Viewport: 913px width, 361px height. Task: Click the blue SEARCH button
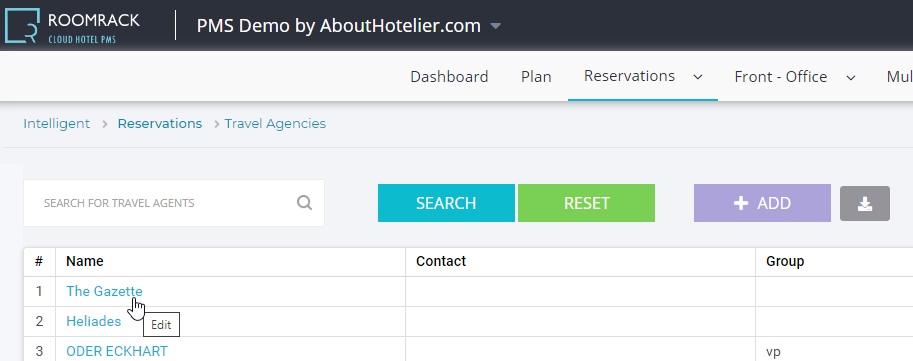tap(446, 203)
